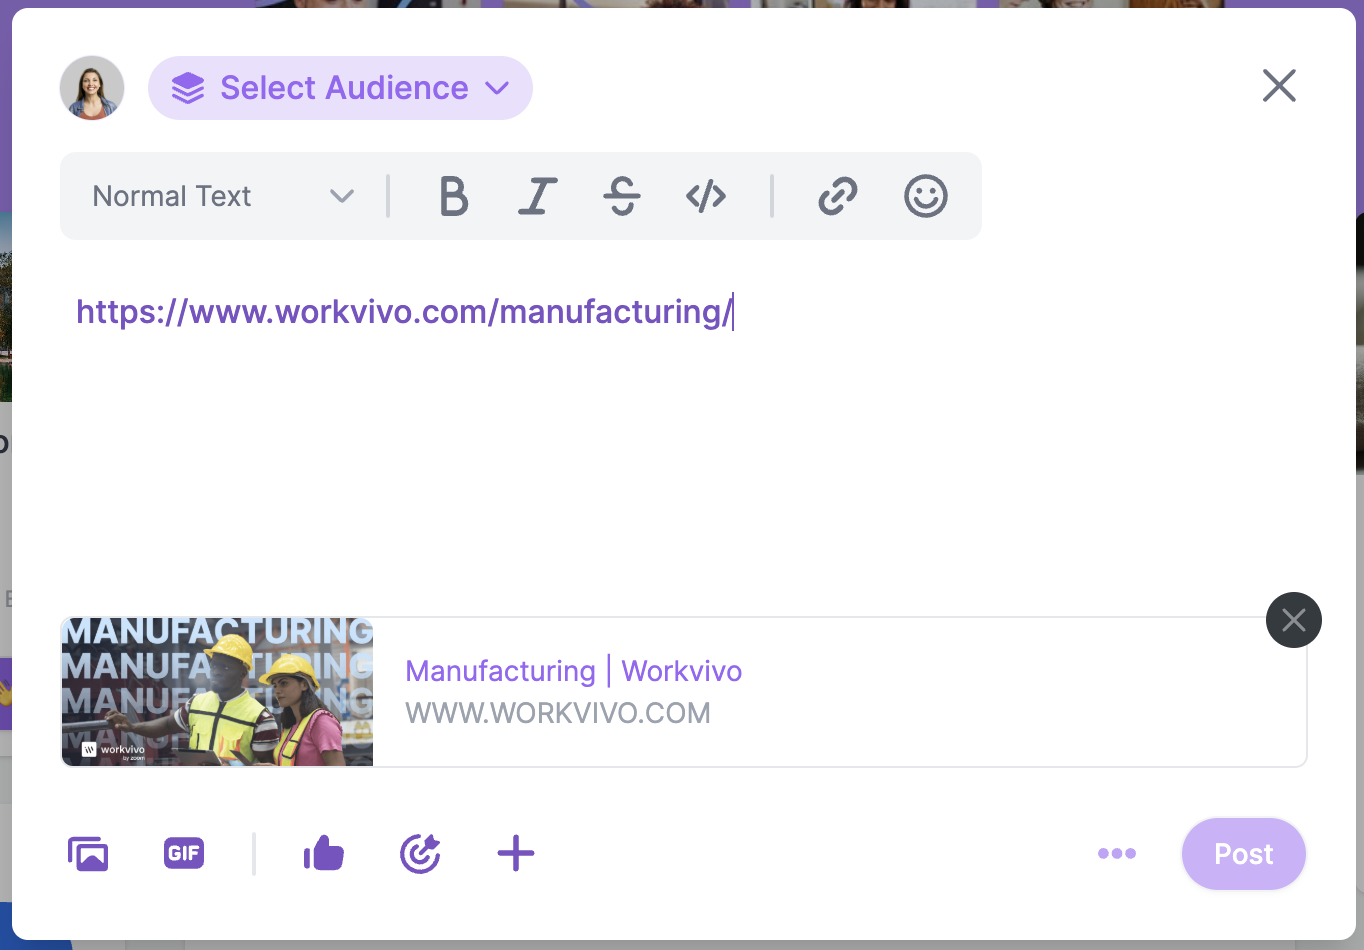The width and height of the screenshot is (1364, 950).
Task: Open the Select Audience dropdown
Action: tap(340, 88)
